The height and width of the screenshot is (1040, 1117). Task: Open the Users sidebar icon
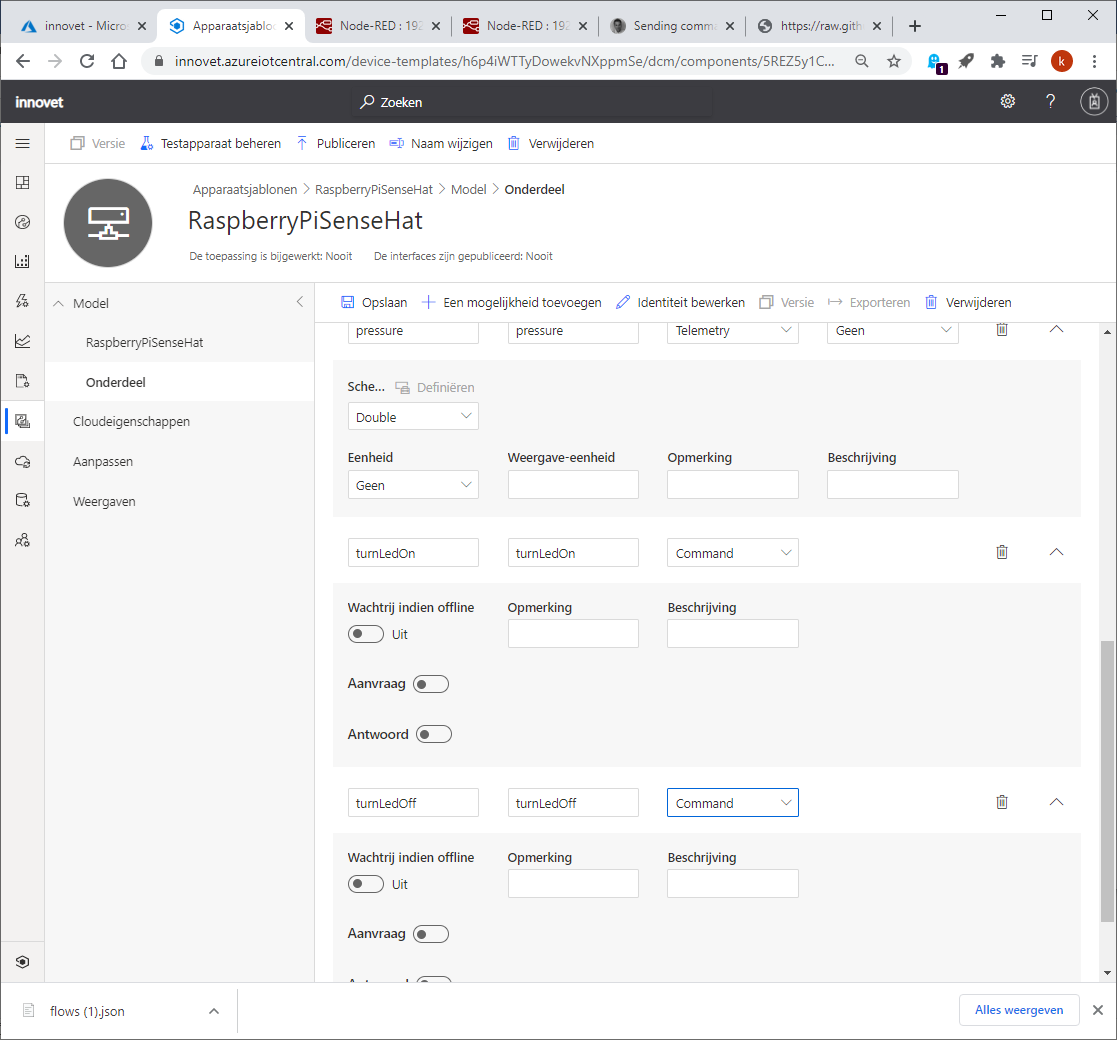(22, 540)
